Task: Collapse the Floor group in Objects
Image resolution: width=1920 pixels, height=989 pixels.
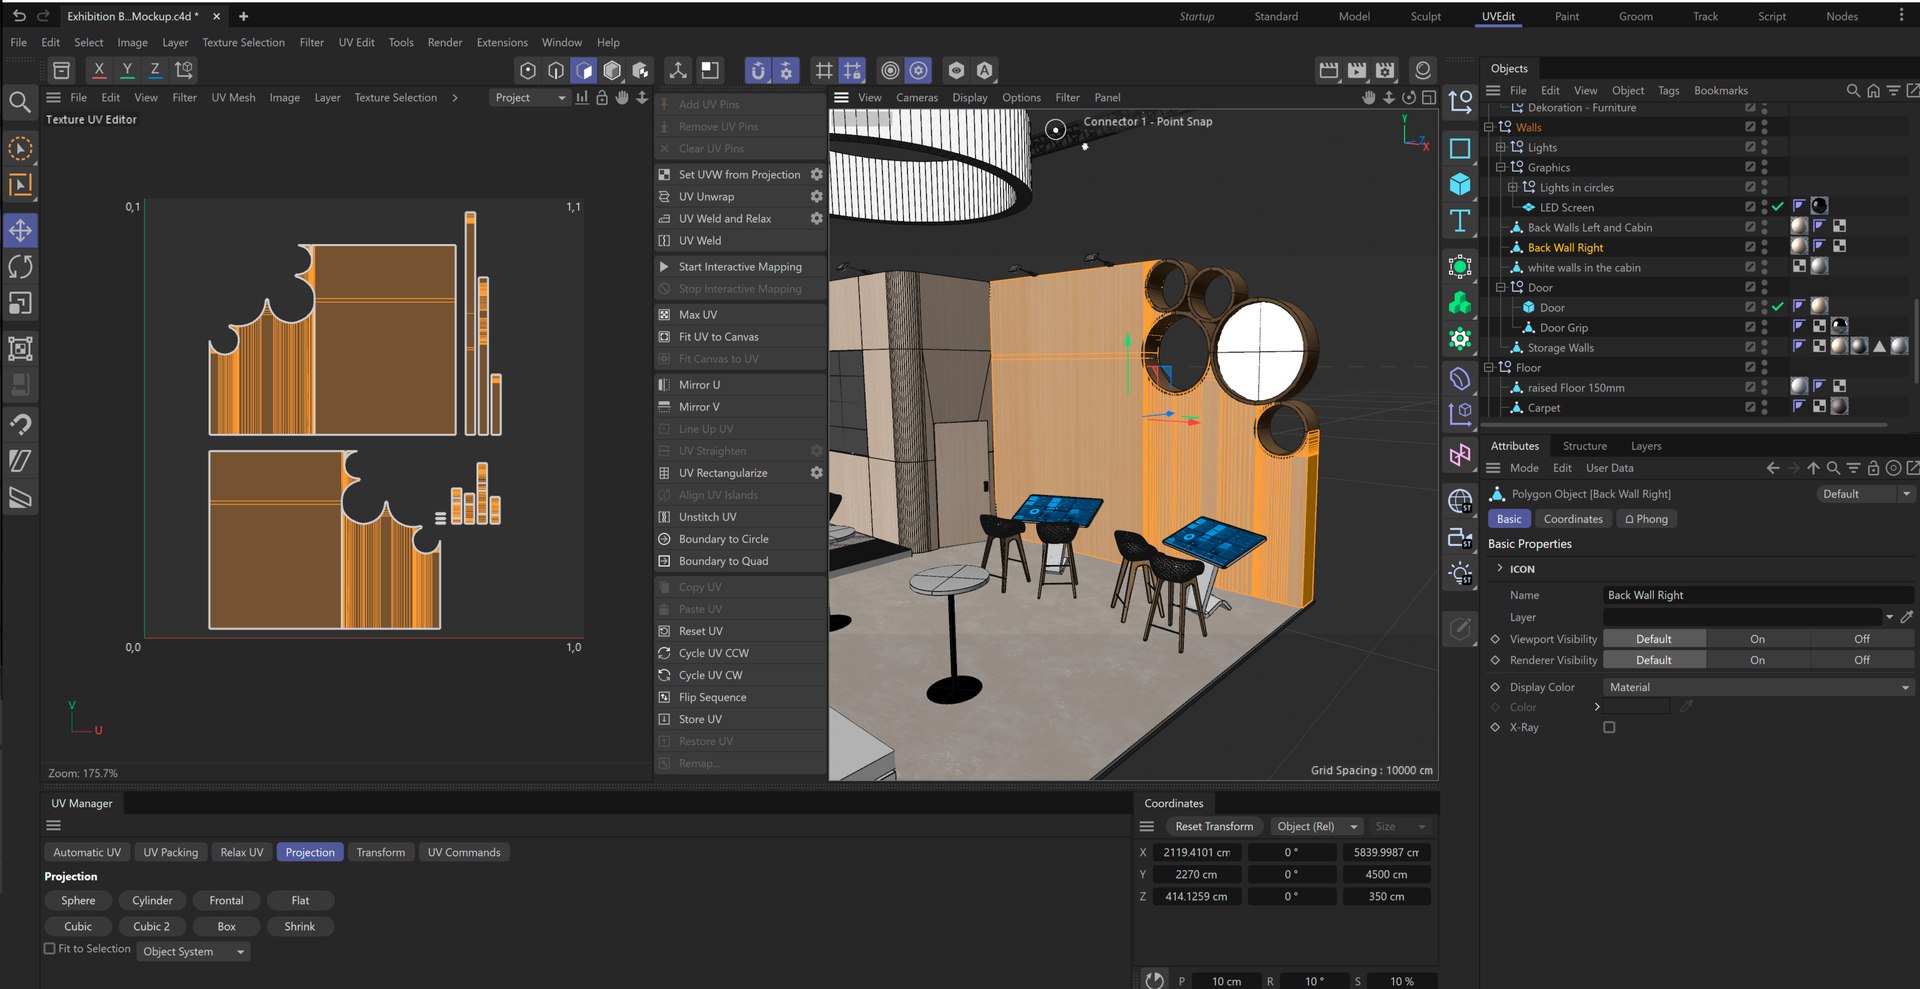Action: [1489, 367]
